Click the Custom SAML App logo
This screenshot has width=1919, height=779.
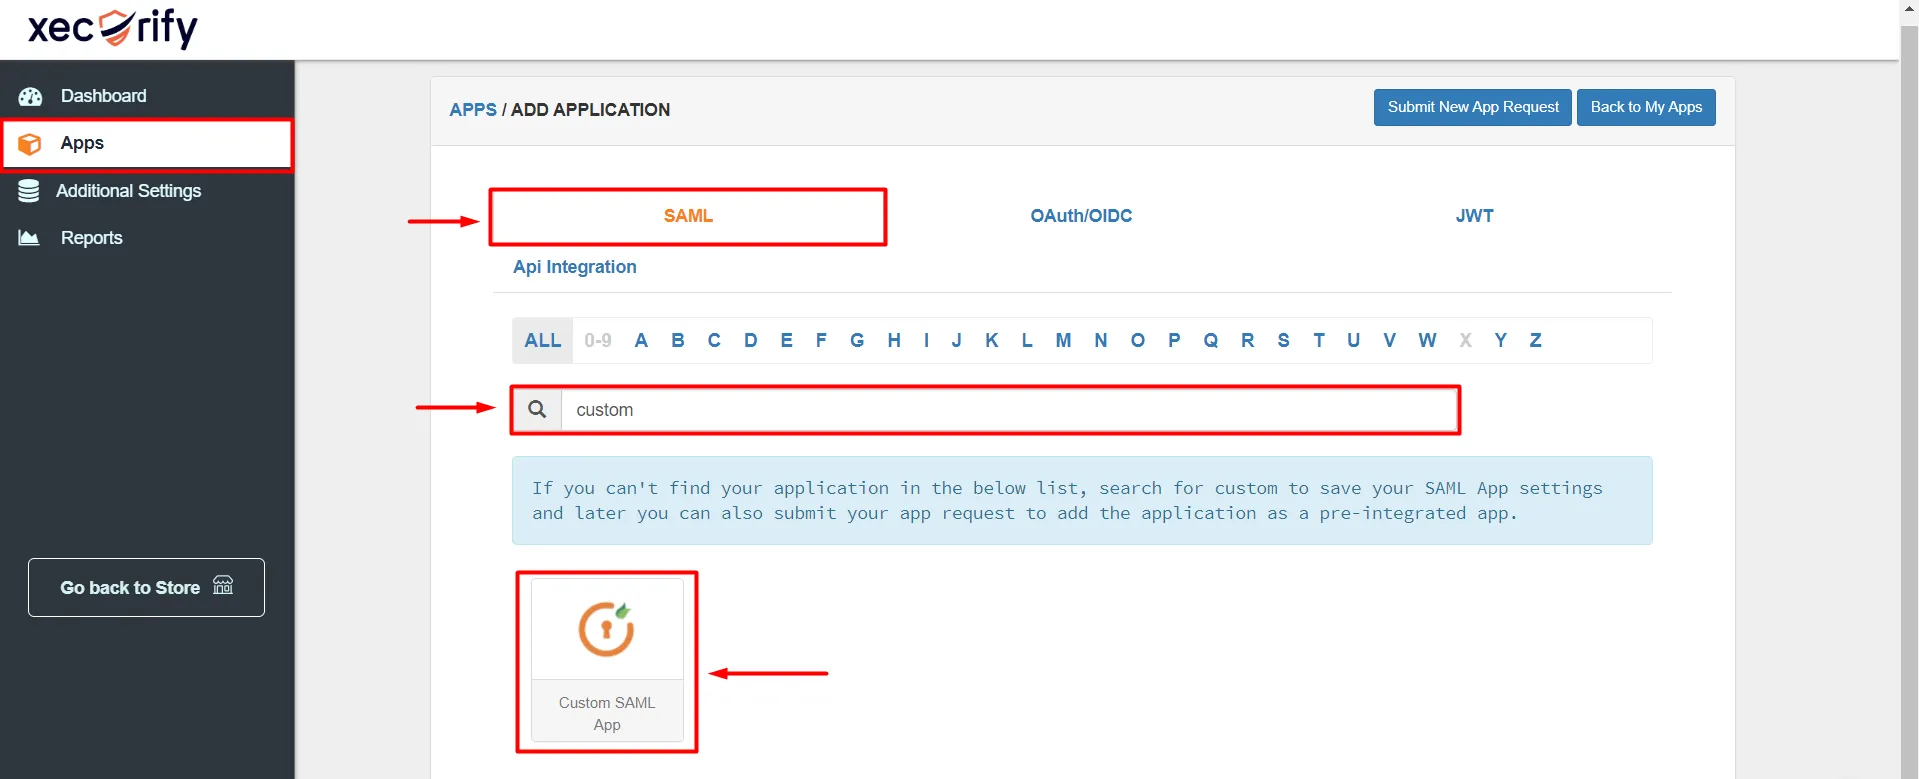click(x=607, y=629)
